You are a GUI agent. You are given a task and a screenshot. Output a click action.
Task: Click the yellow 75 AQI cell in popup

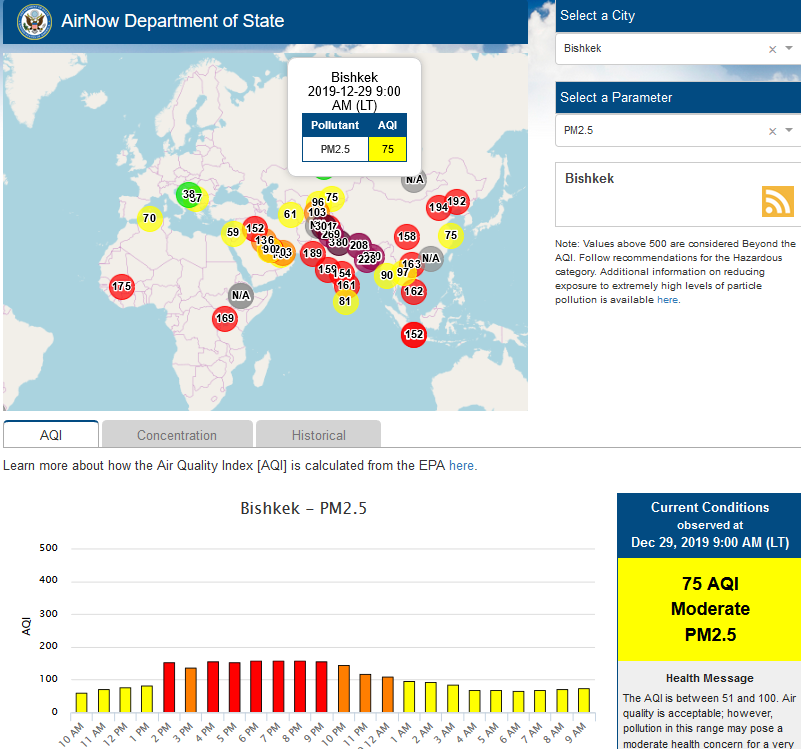click(387, 149)
